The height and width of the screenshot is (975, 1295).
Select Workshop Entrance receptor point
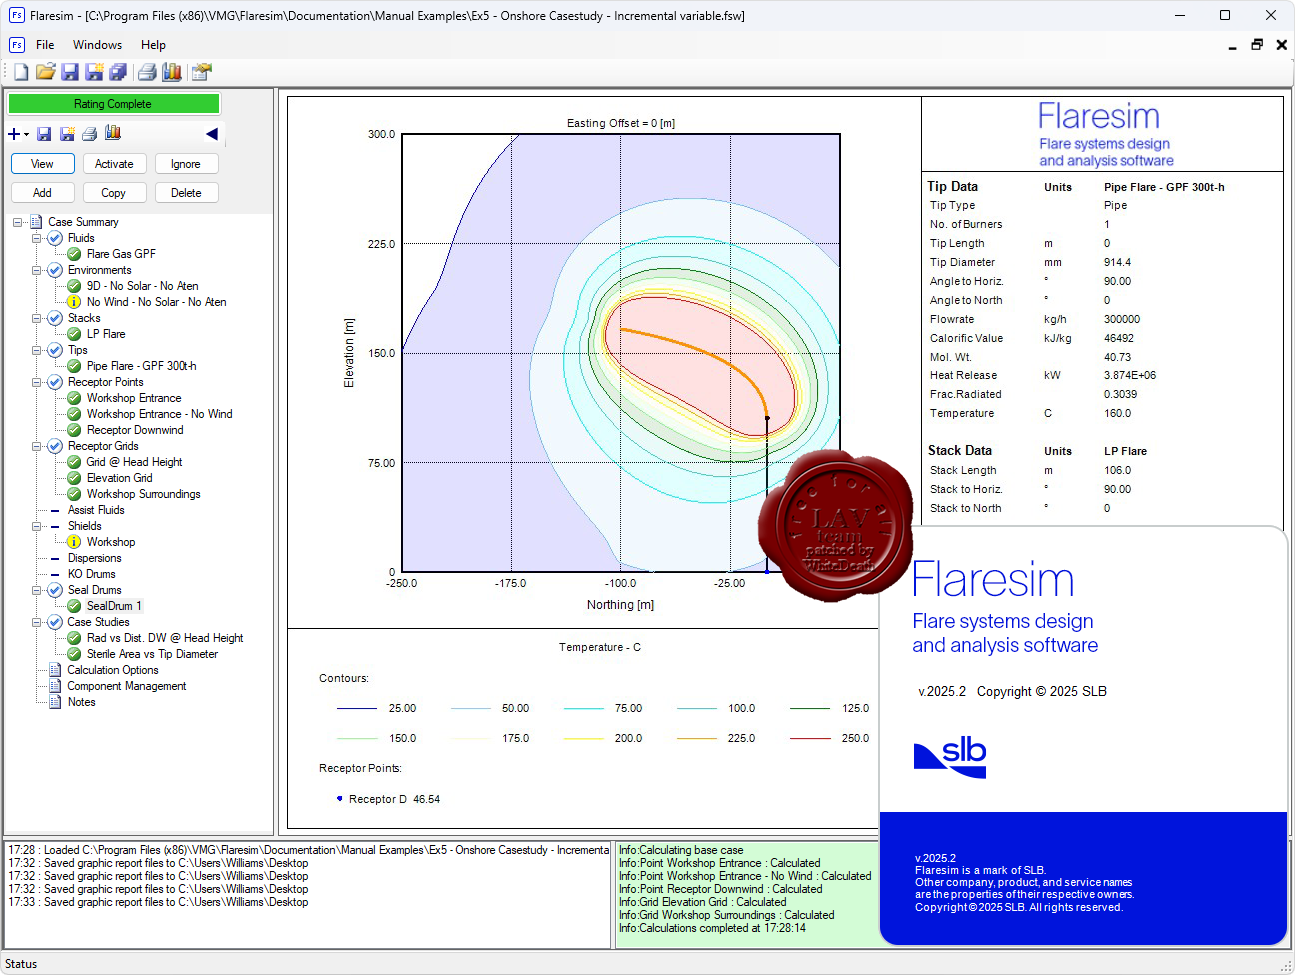click(x=134, y=398)
